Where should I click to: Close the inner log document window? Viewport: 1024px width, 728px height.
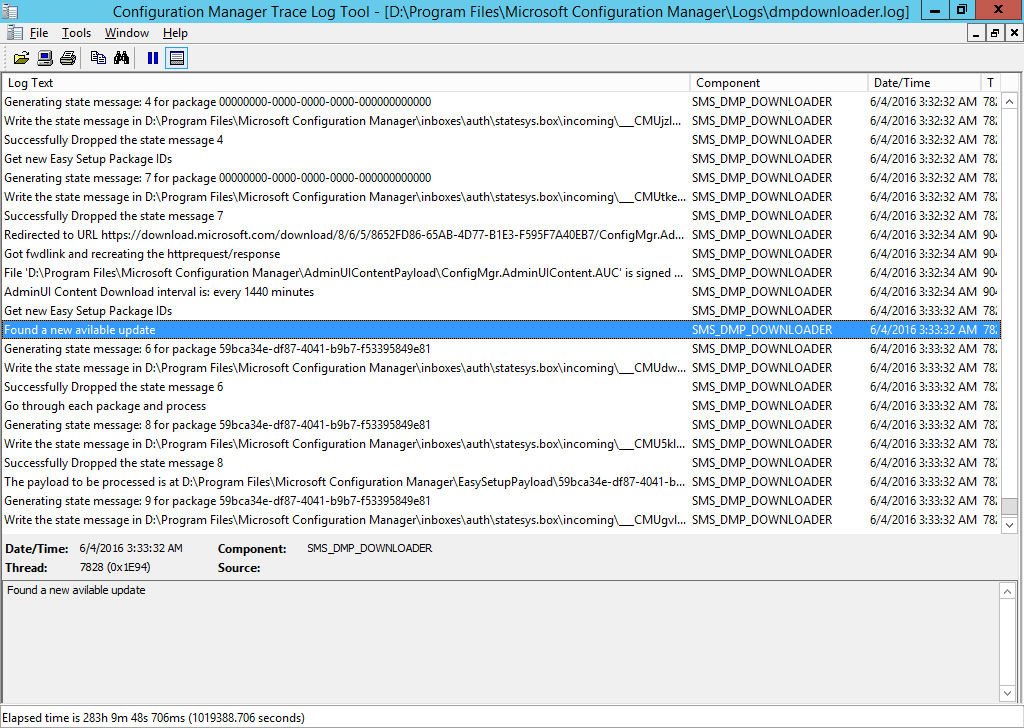pos(1014,33)
